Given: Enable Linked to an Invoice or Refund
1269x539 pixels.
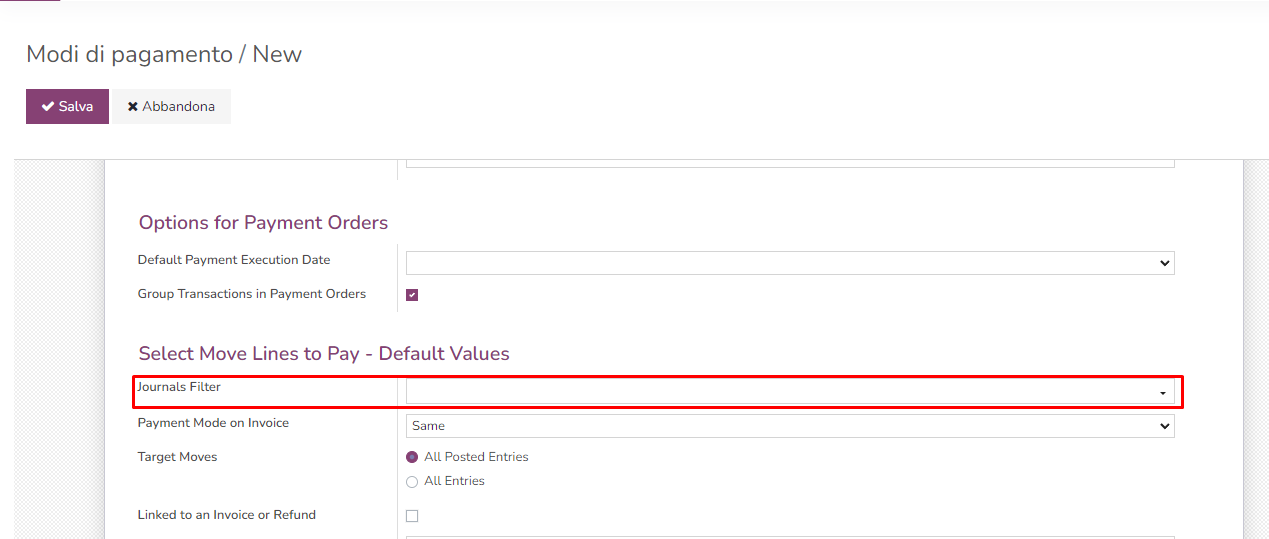Looking at the screenshot, I should tap(412, 516).
